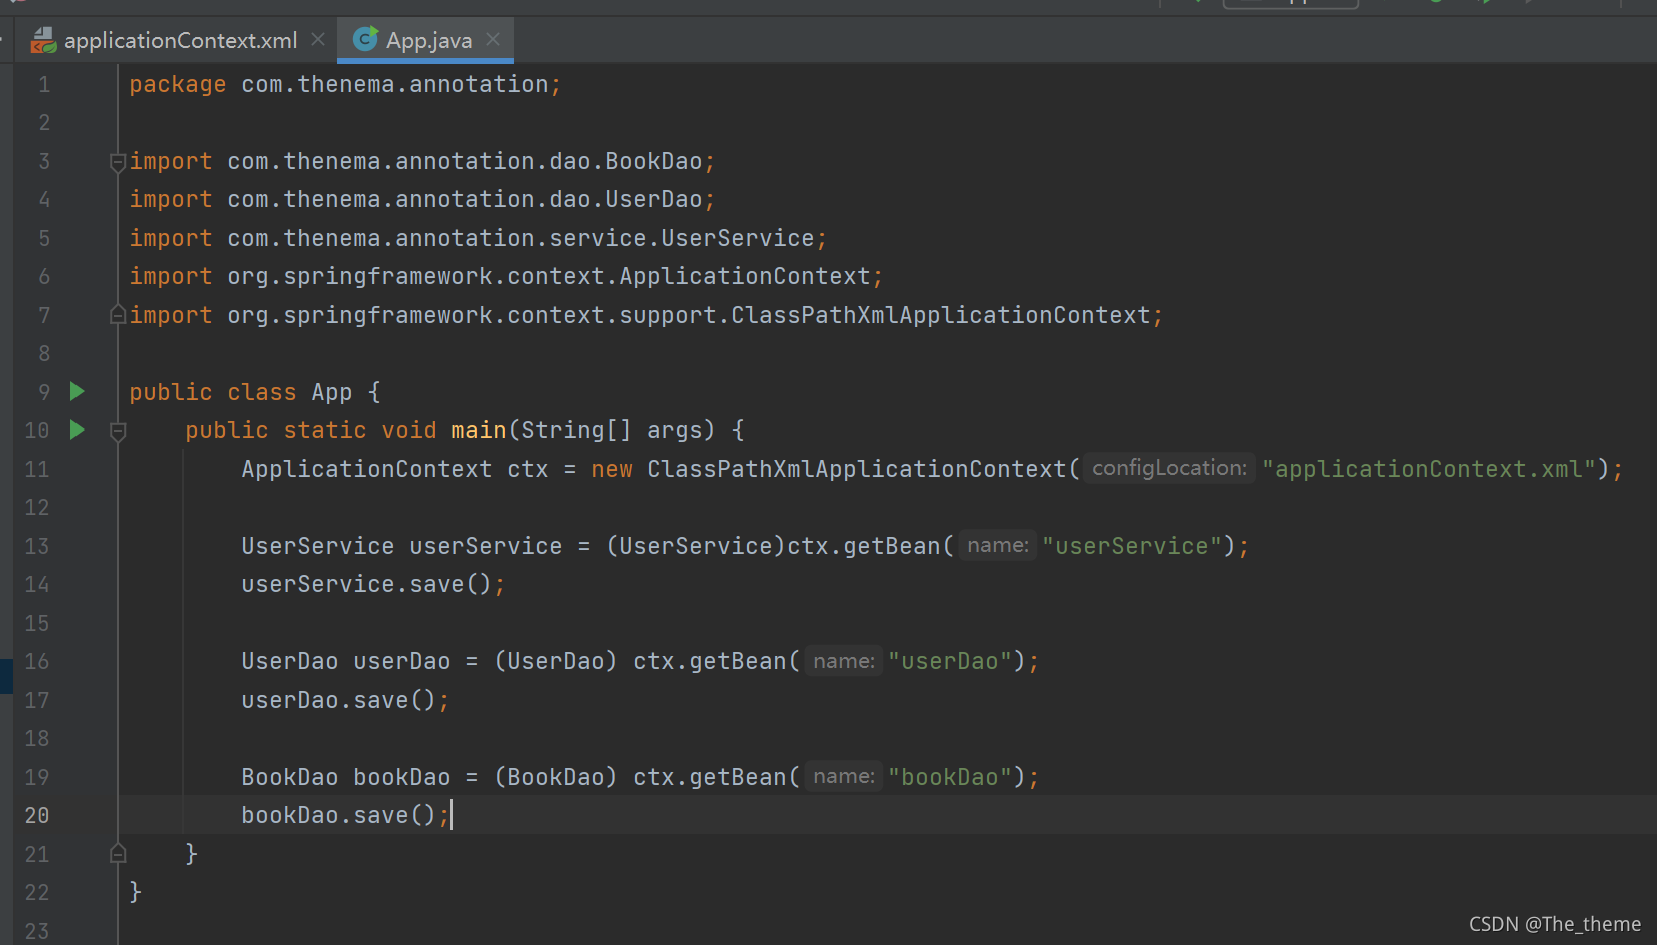Click the applicationContext.xml file icon in its tab
Viewport: 1657px width, 945px height.
[x=43, y=40]
